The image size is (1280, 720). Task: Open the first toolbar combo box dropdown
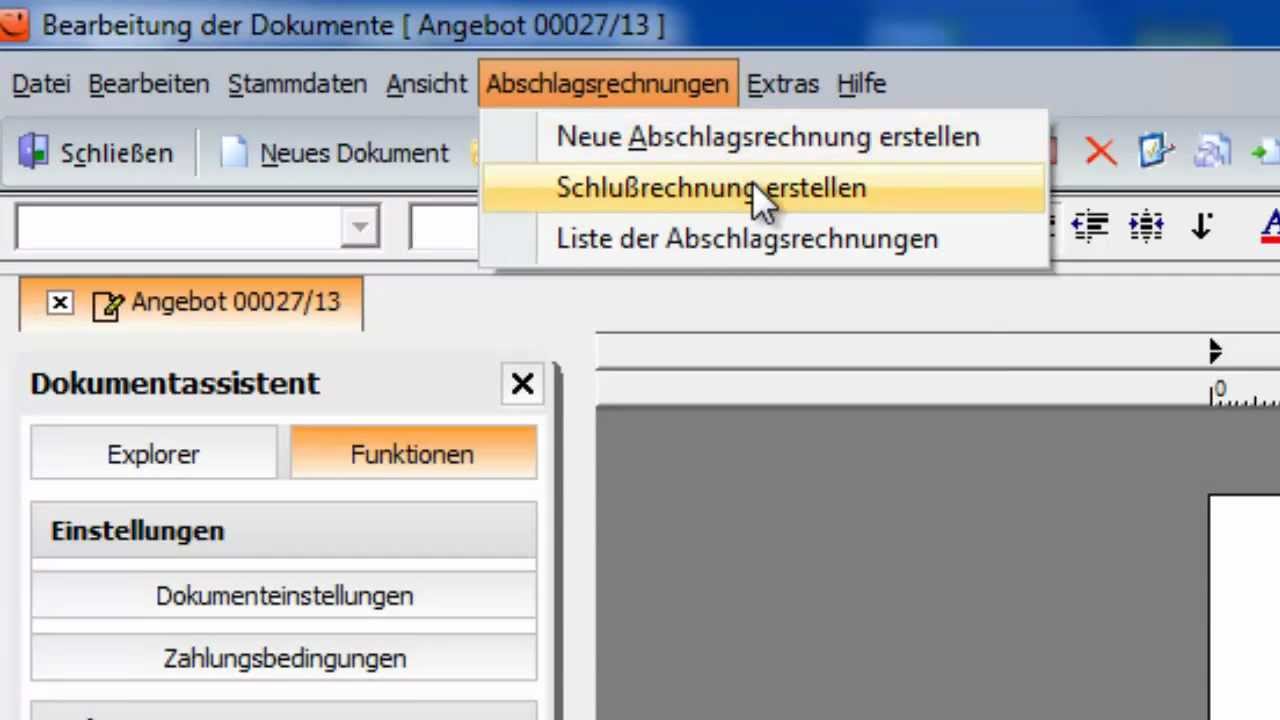[x=359, y=228]
